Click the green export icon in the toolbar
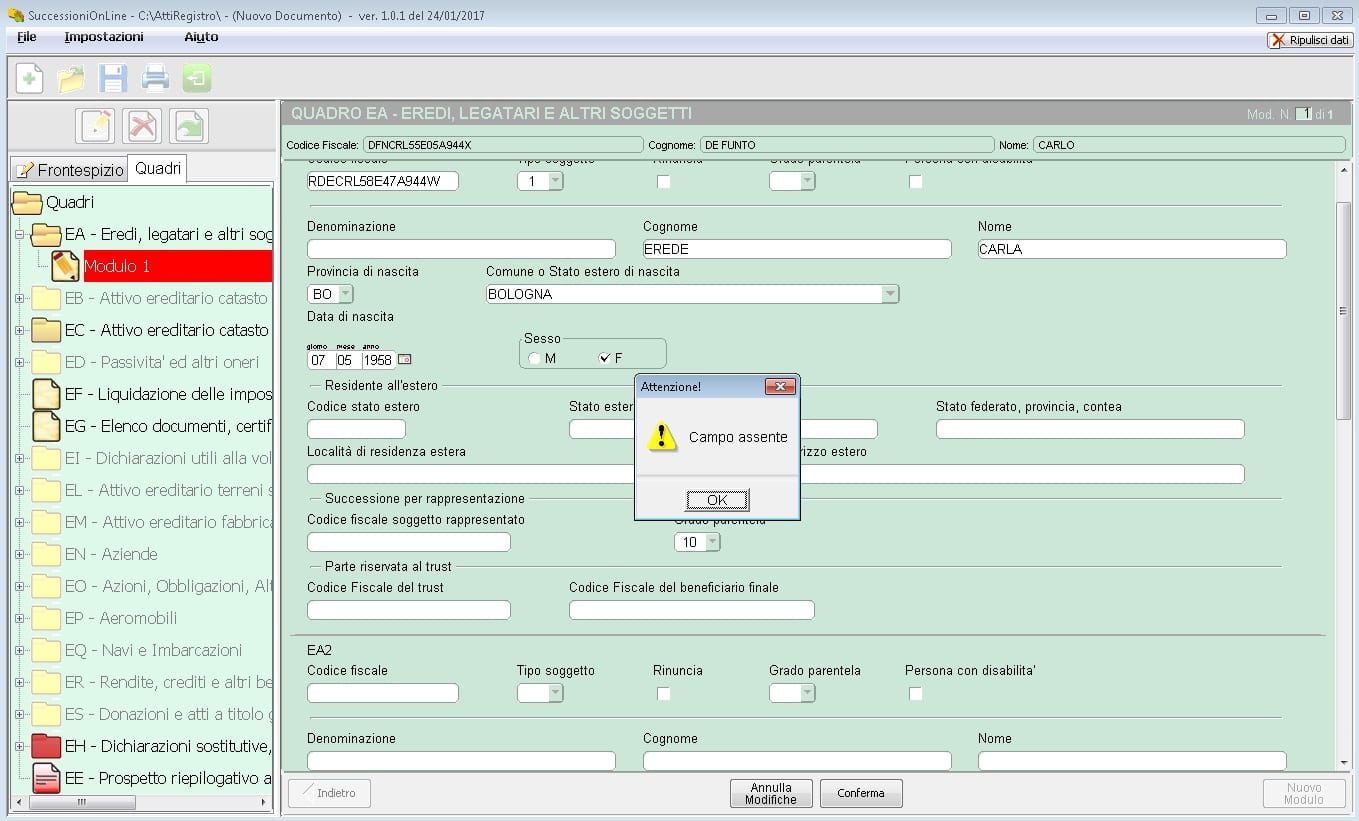The image size is (1359, 821). pos(197,78)
